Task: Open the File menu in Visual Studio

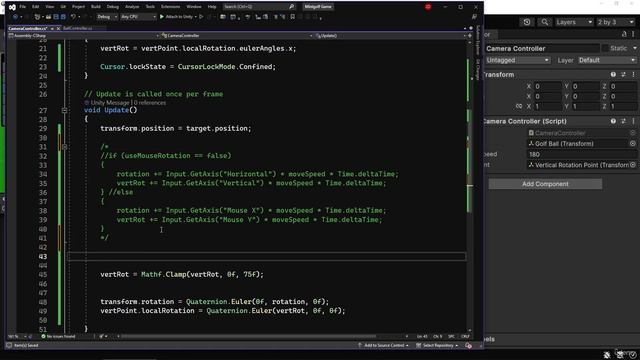Action: tap(22, 7)
